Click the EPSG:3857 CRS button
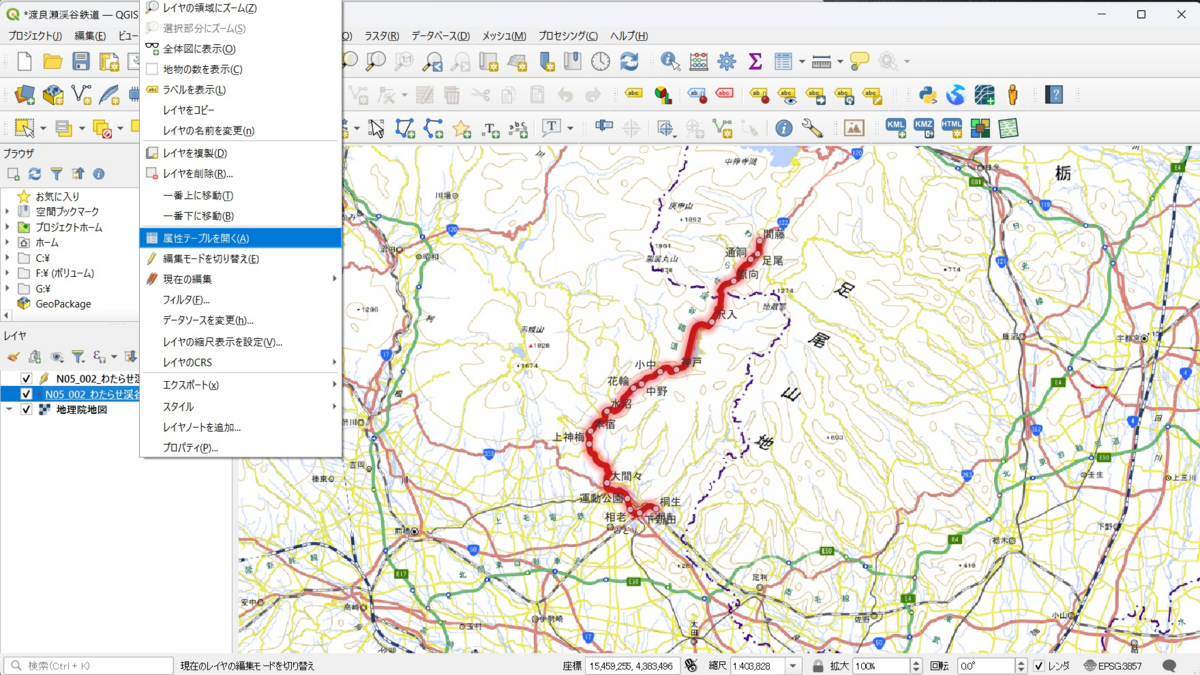The width and height of the screenshot is (1200, 675). [x=1115, y=666]
